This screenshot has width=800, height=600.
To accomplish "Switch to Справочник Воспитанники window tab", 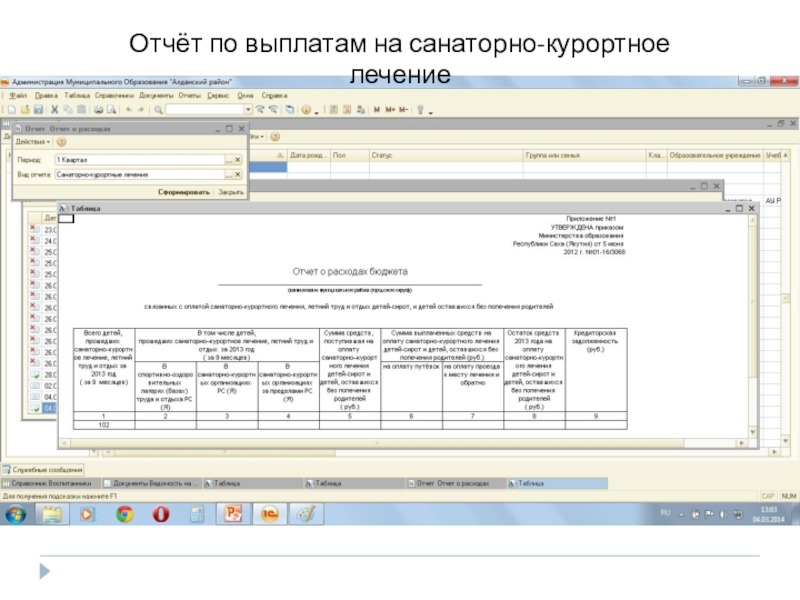I will coord(51,483).
